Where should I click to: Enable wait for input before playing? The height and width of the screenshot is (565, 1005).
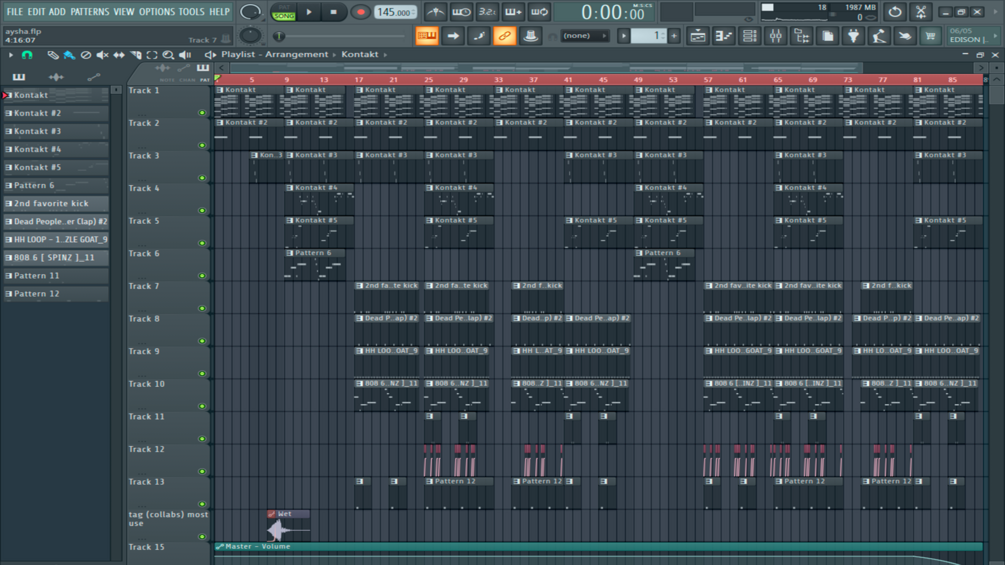pos(461,12)
